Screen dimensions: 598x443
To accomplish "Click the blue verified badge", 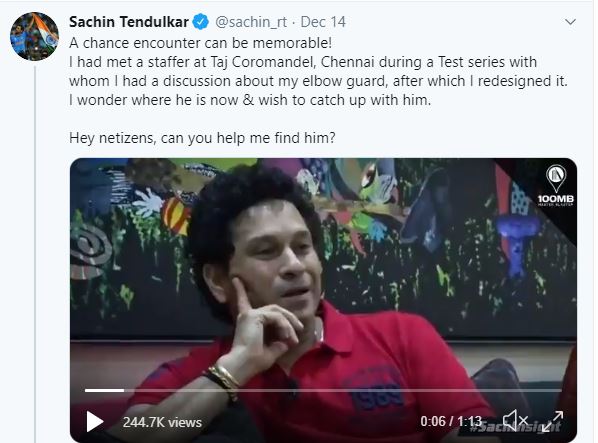I will click(x=200, y=22).
